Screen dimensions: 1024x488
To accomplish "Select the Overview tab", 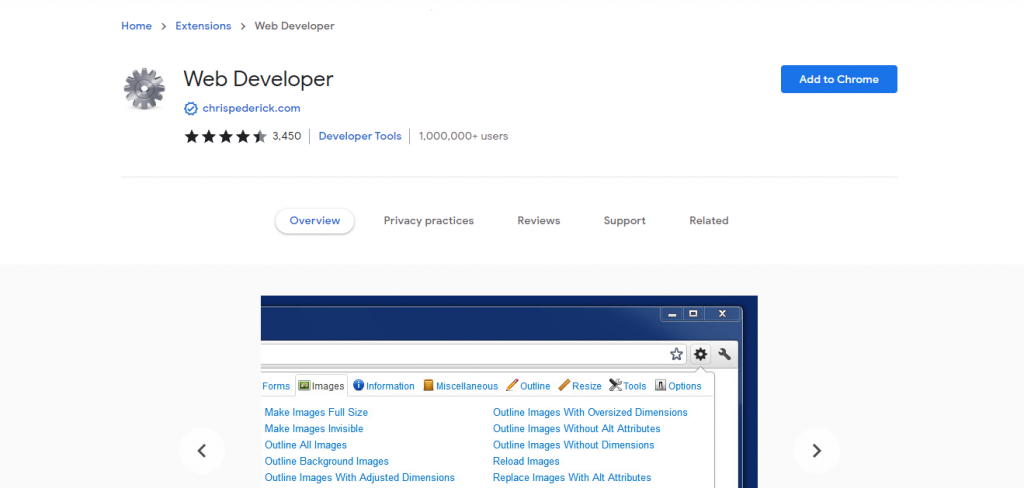I will tap(314, 221).
